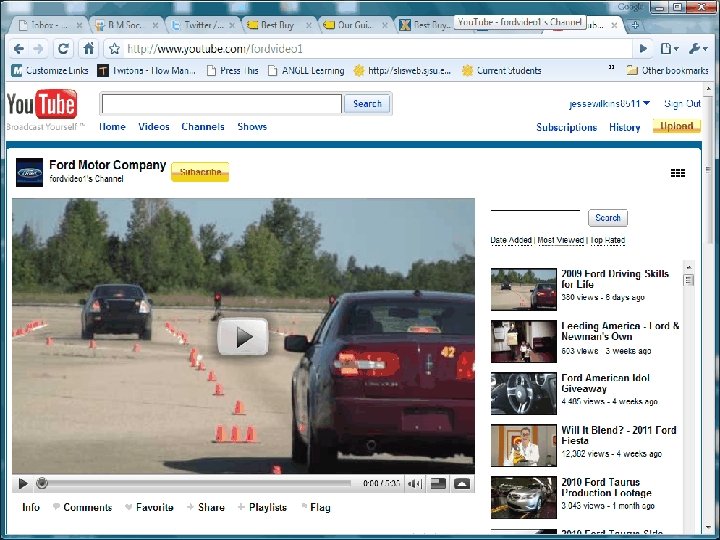Switch to the first Best Buy tab
The width and height of the screenshot is (720, 540).
277,25
